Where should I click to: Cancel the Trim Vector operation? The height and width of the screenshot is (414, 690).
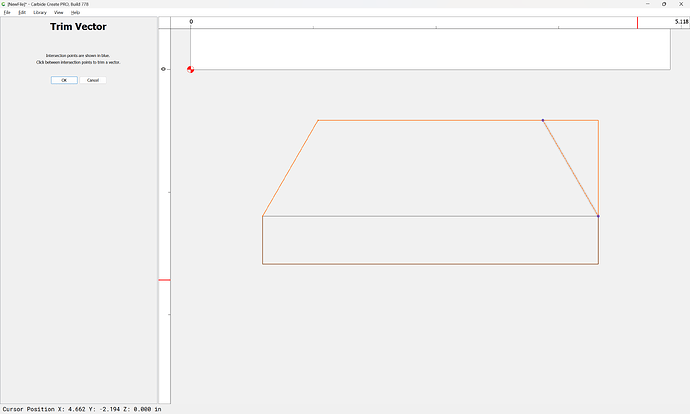coord(93,80)
